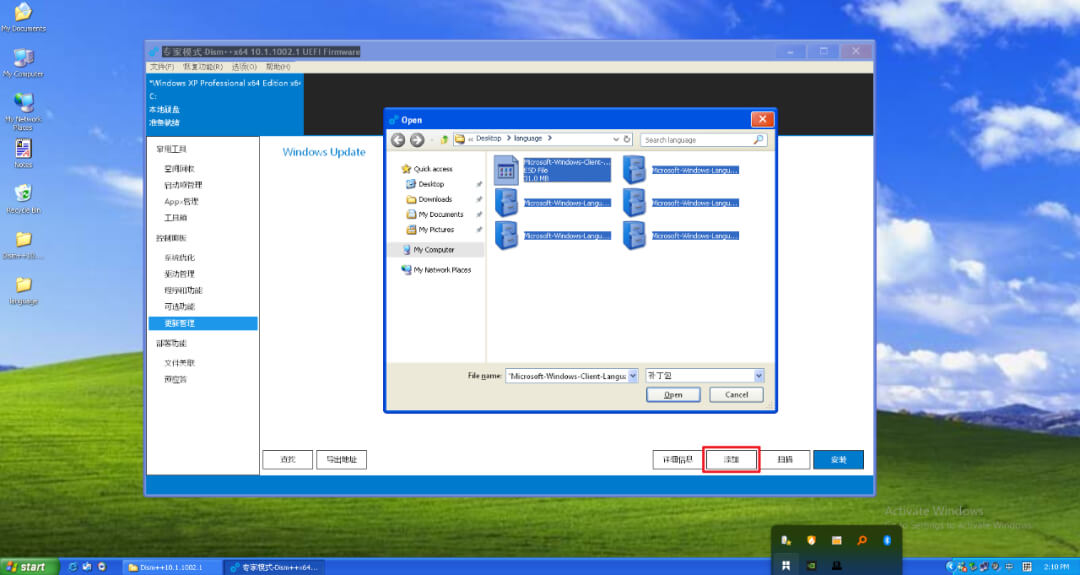The height and width of the screenshot is (575, 1080).
Task: Click the Cancel button
Action: coord(736,395)
